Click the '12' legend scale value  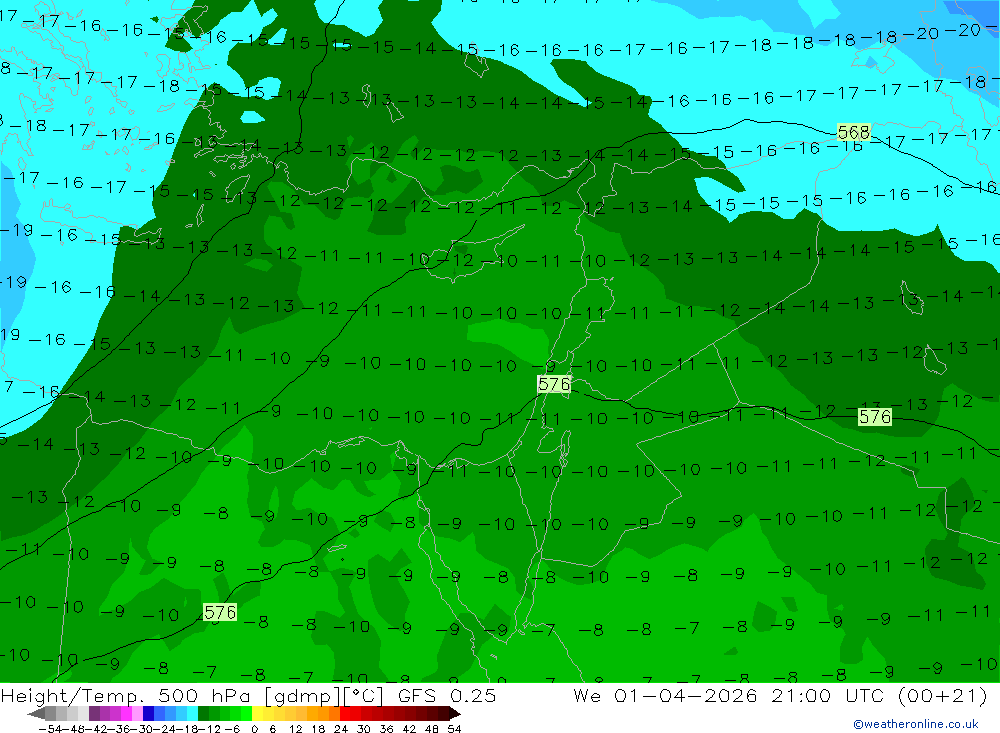pos(295,729)
